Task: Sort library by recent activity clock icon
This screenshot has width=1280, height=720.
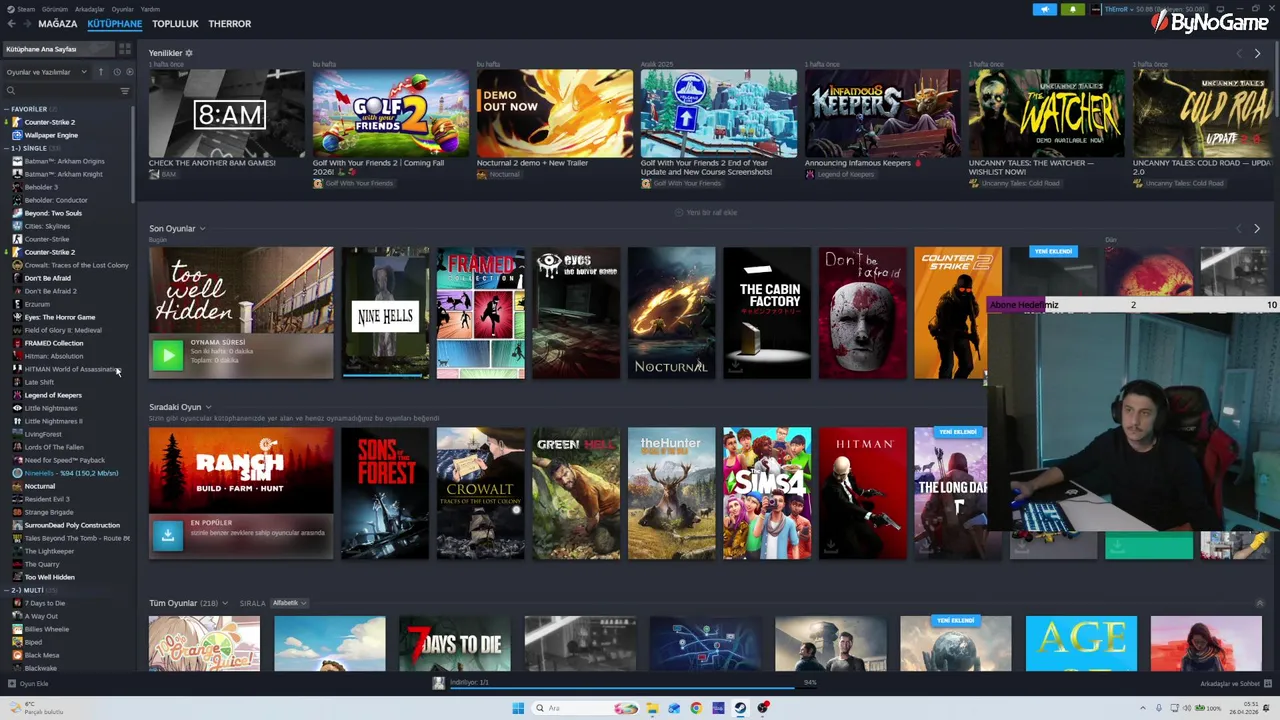Action: (117, 72)
